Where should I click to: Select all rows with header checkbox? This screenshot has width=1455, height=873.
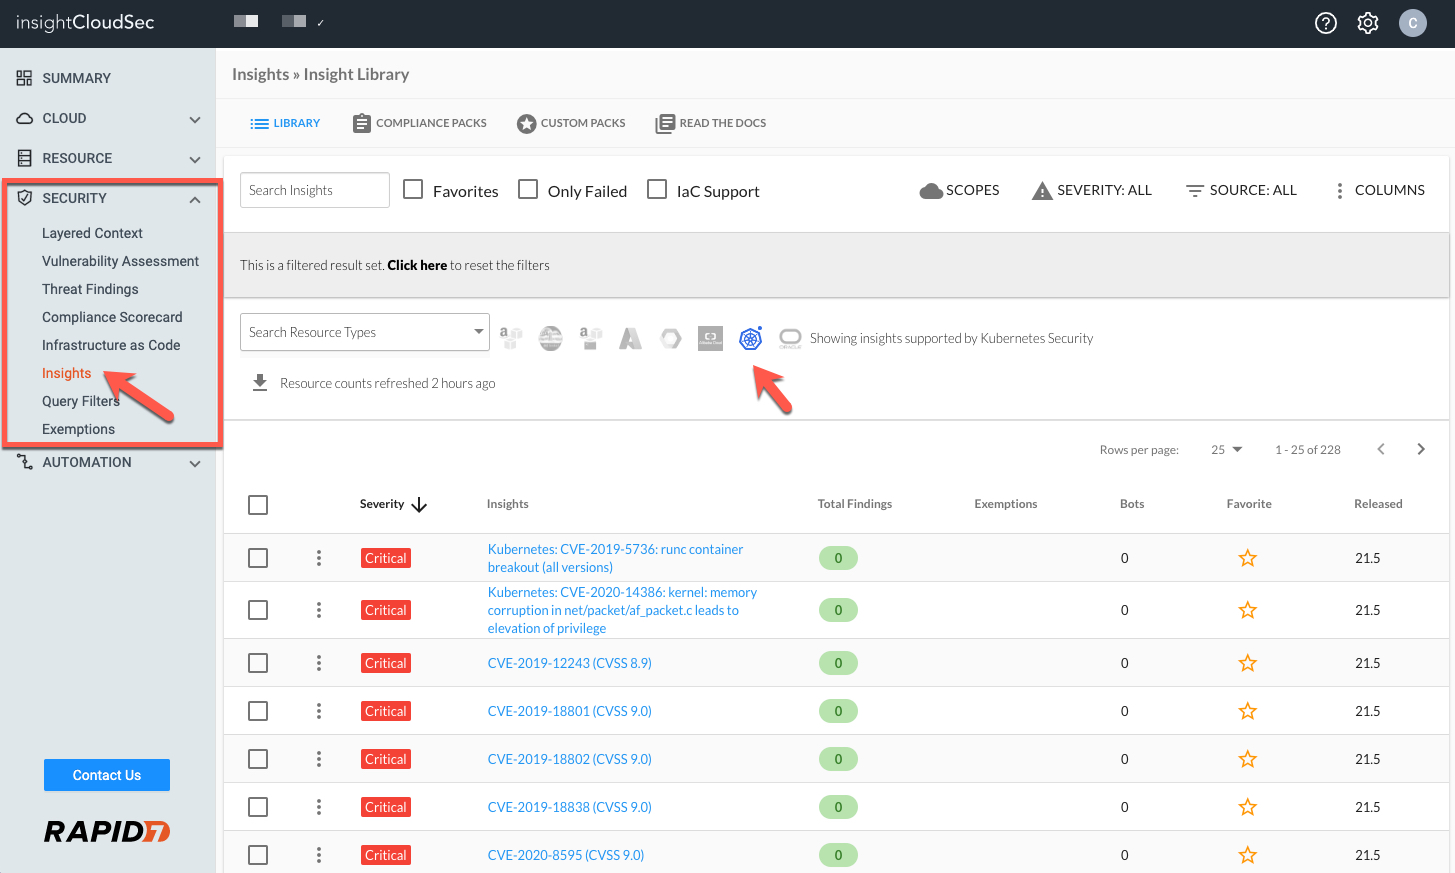258,505
